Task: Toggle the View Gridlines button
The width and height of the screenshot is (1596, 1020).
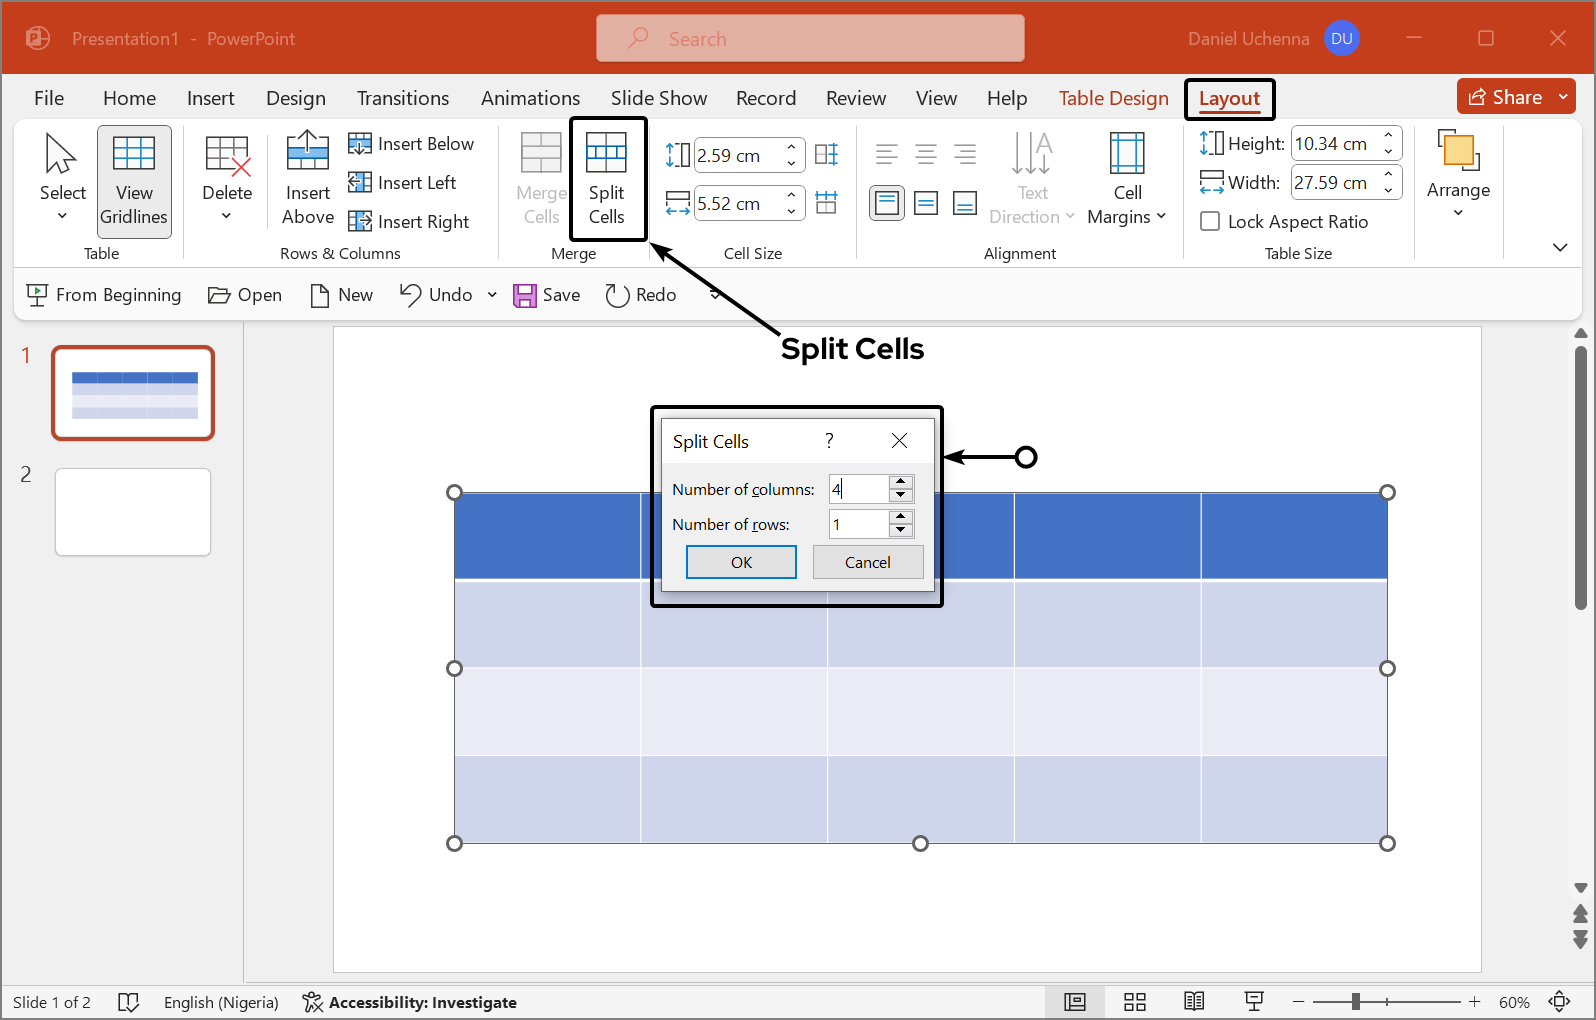Action: 134,181
